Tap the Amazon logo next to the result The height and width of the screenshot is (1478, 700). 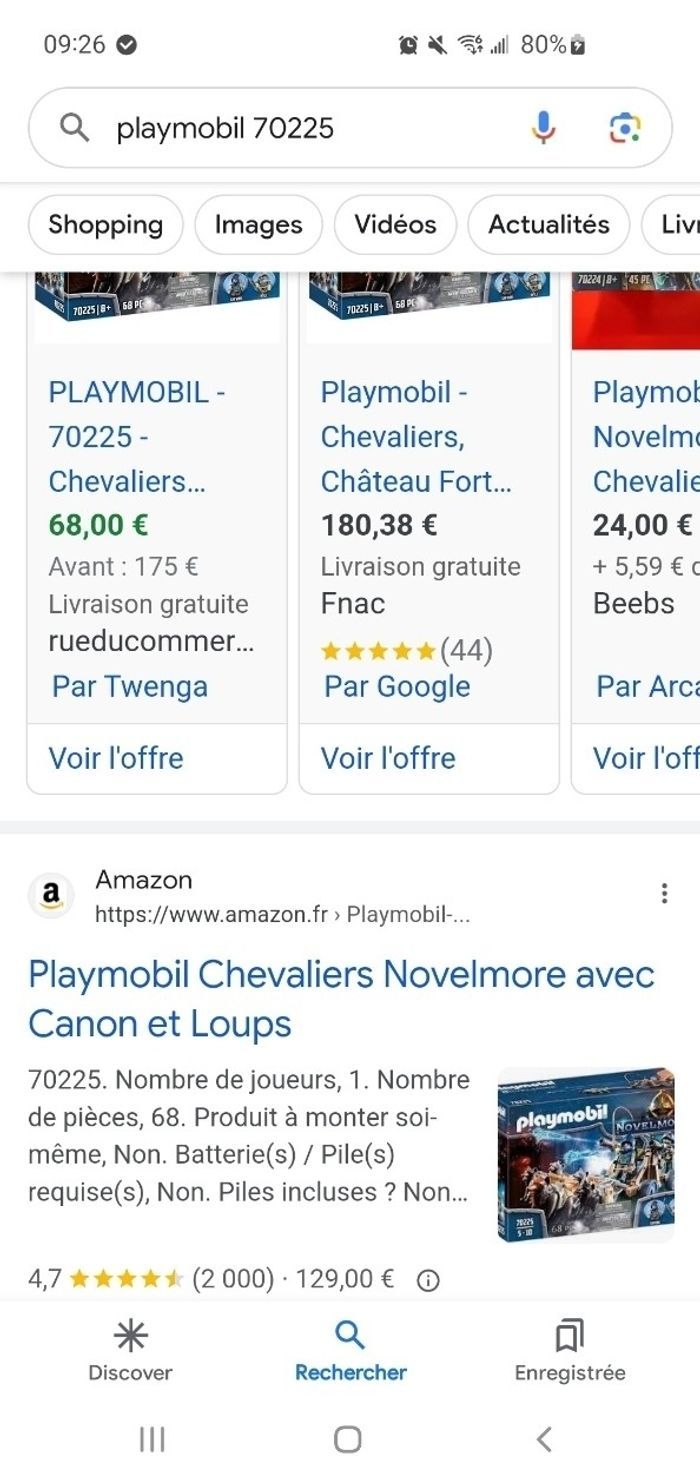tap(50, 896)
